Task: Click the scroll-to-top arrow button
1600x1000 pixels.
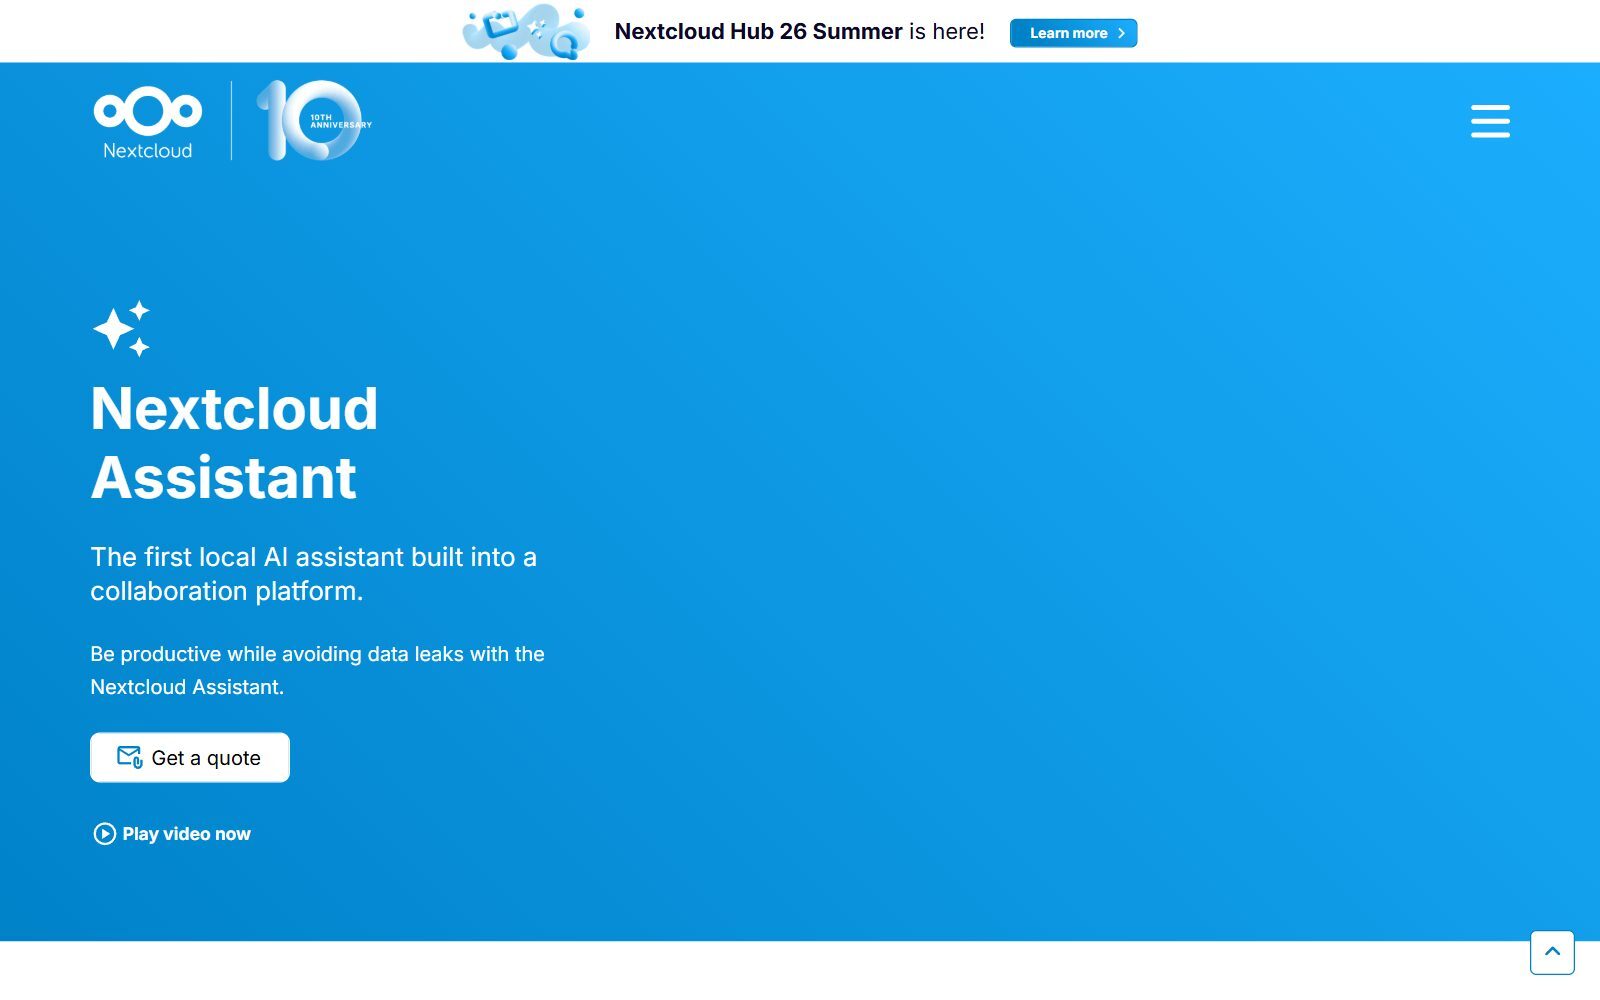Action: [x=1552, y=952]
